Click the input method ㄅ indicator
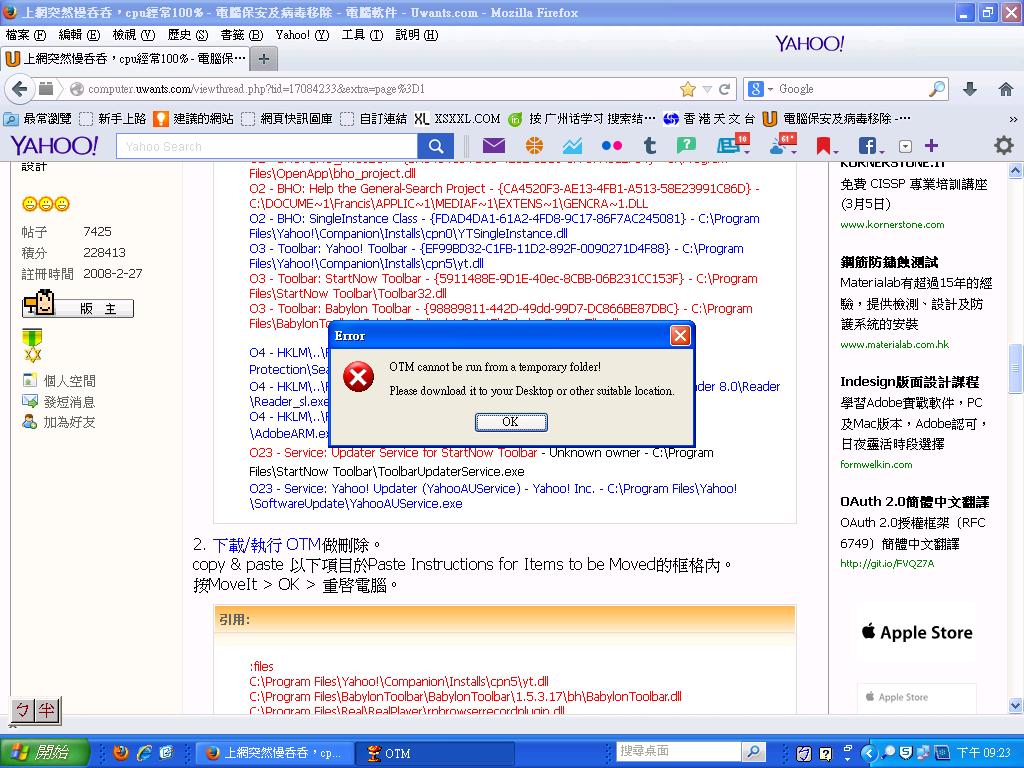The image size is (1024, 768). click(23, 710)
